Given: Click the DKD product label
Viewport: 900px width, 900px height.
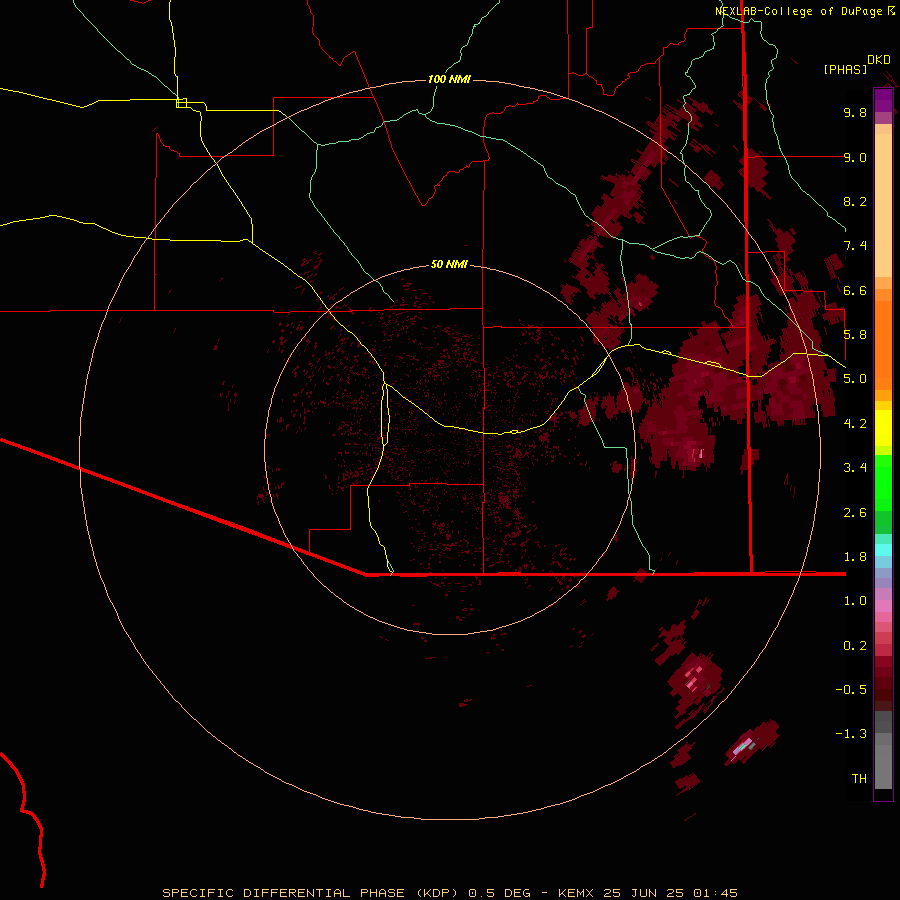Looking at the screenshot, I should pos(879,60).
